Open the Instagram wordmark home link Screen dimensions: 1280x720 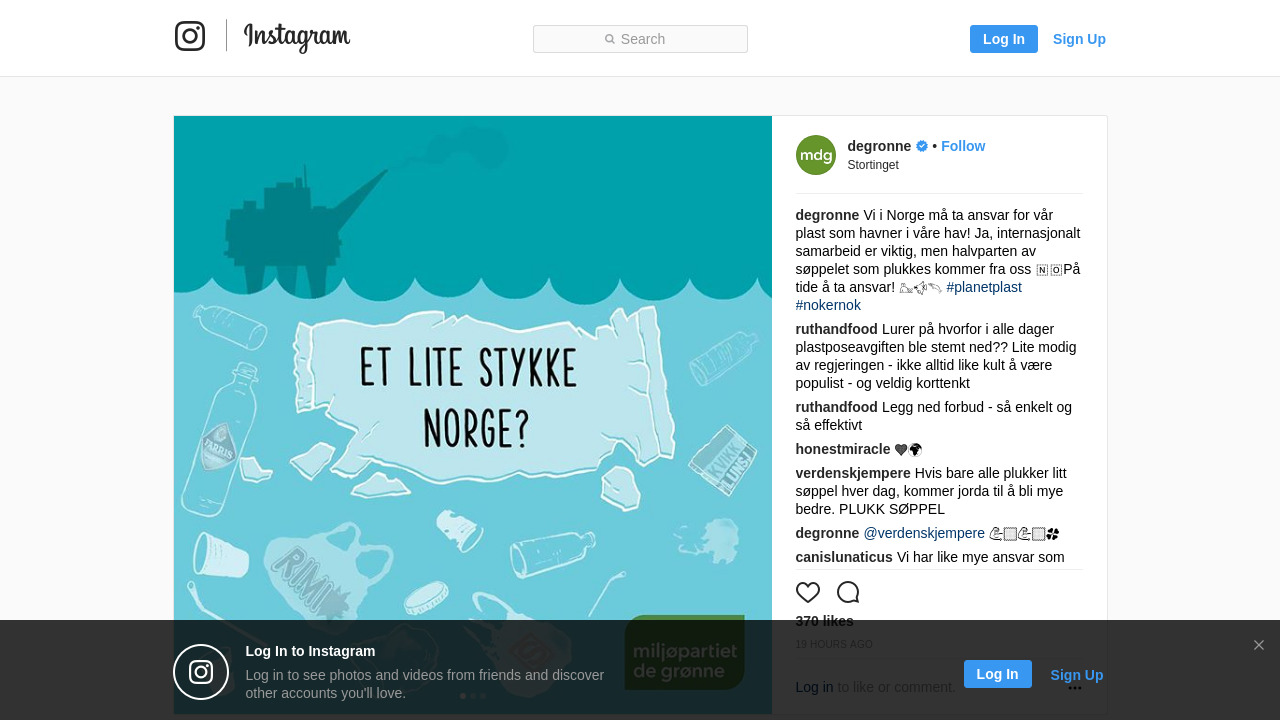[x=297, y=37]
